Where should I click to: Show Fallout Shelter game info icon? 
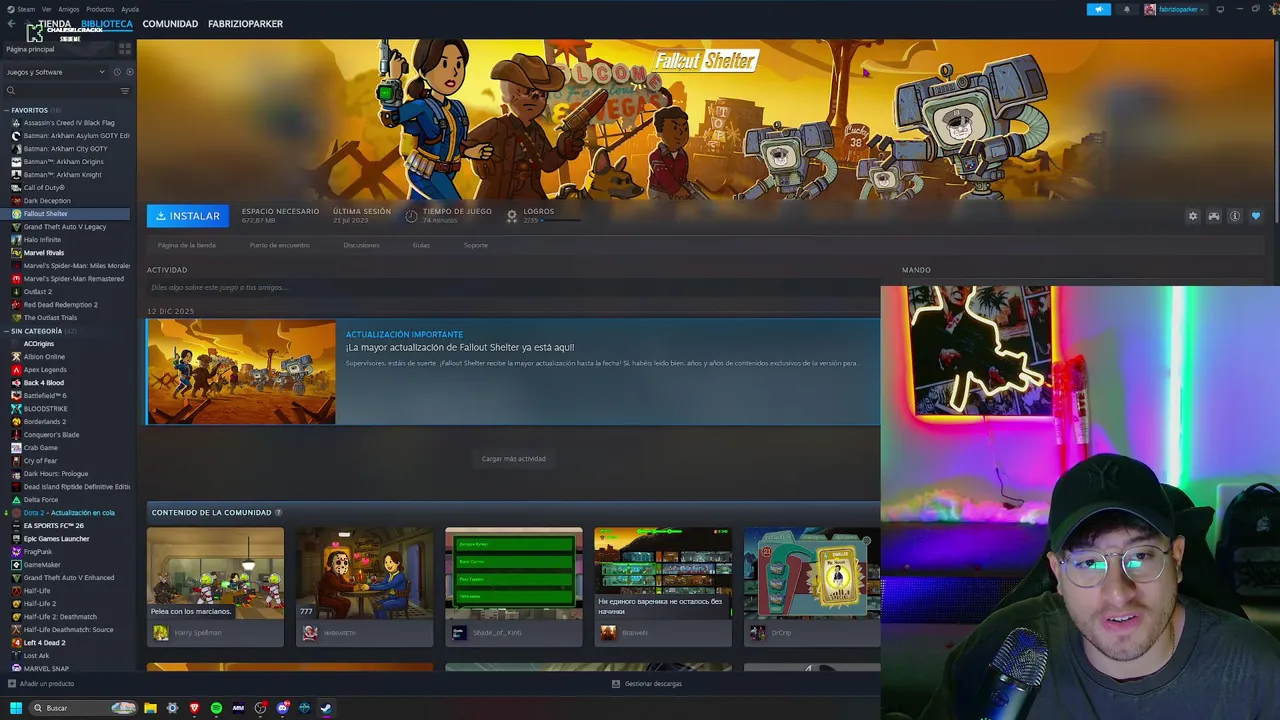tap(1235, 216)
